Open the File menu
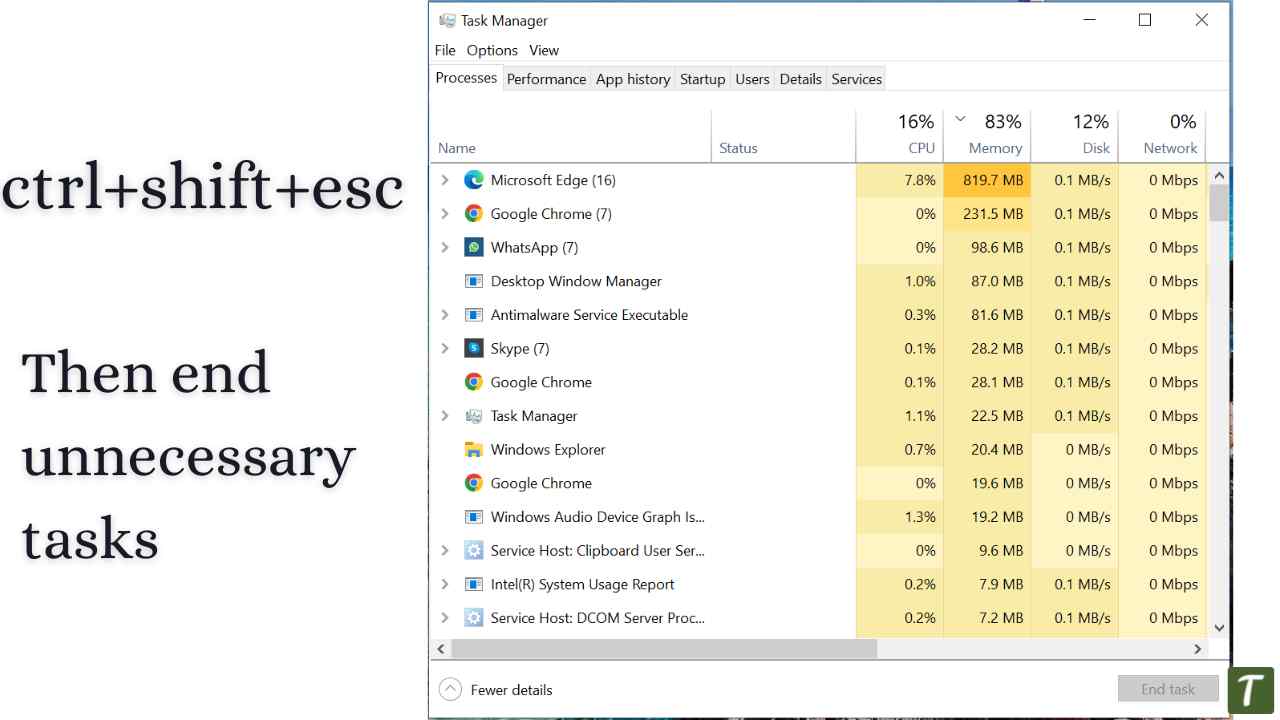The width and height of the screenshot is (1280, 720). coord(445,50)
